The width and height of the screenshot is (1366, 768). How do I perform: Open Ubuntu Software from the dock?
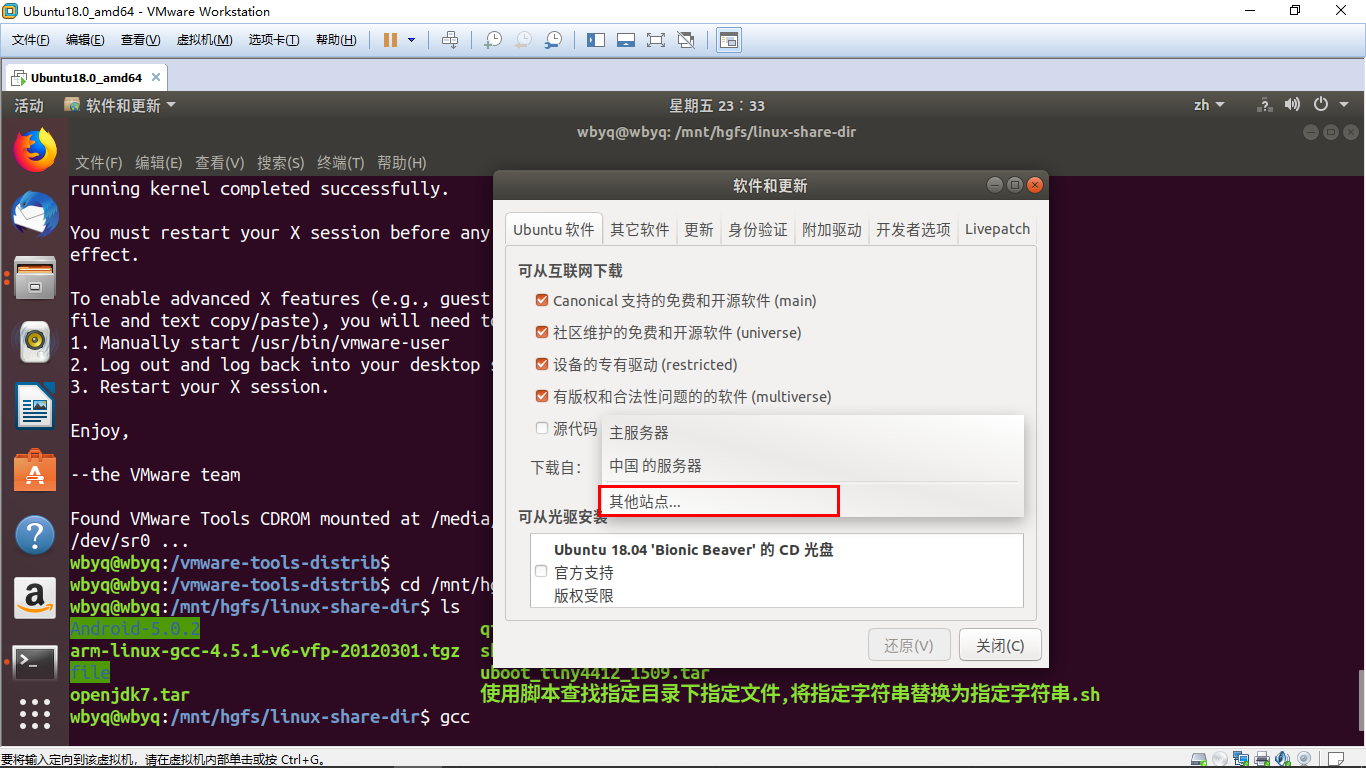point(35,470)
